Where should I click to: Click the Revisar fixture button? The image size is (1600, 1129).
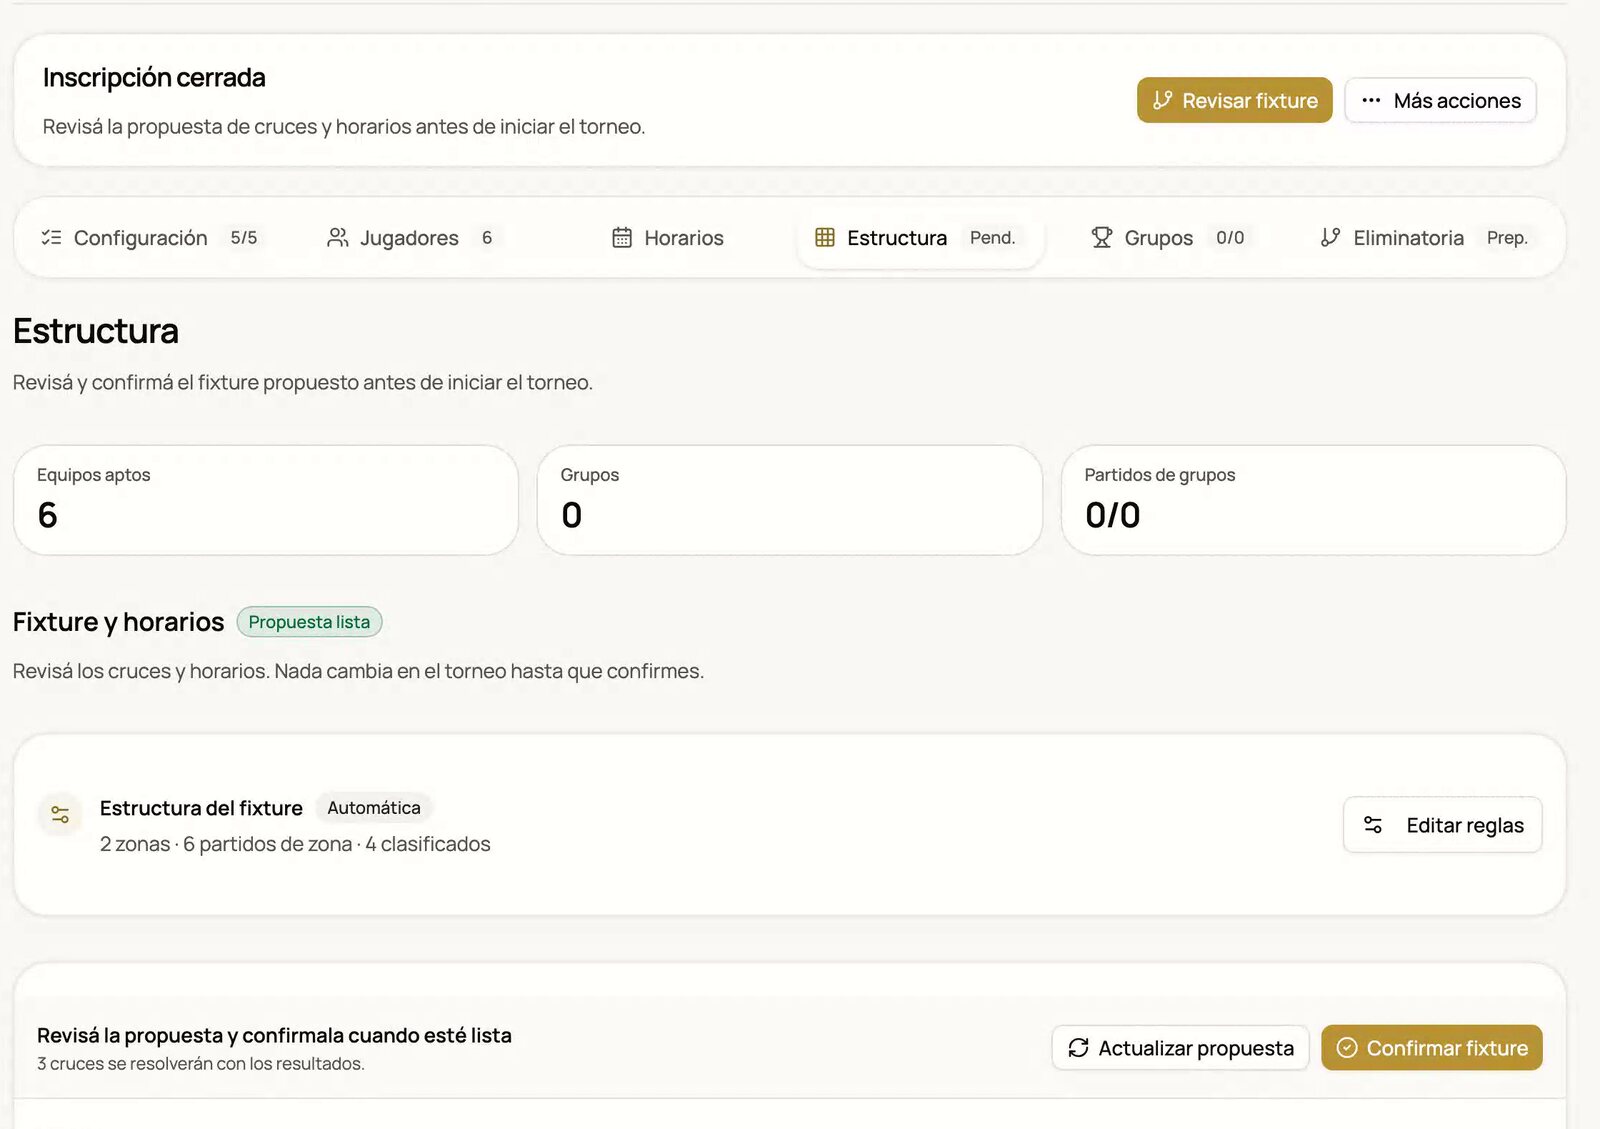pos(1234,100)
